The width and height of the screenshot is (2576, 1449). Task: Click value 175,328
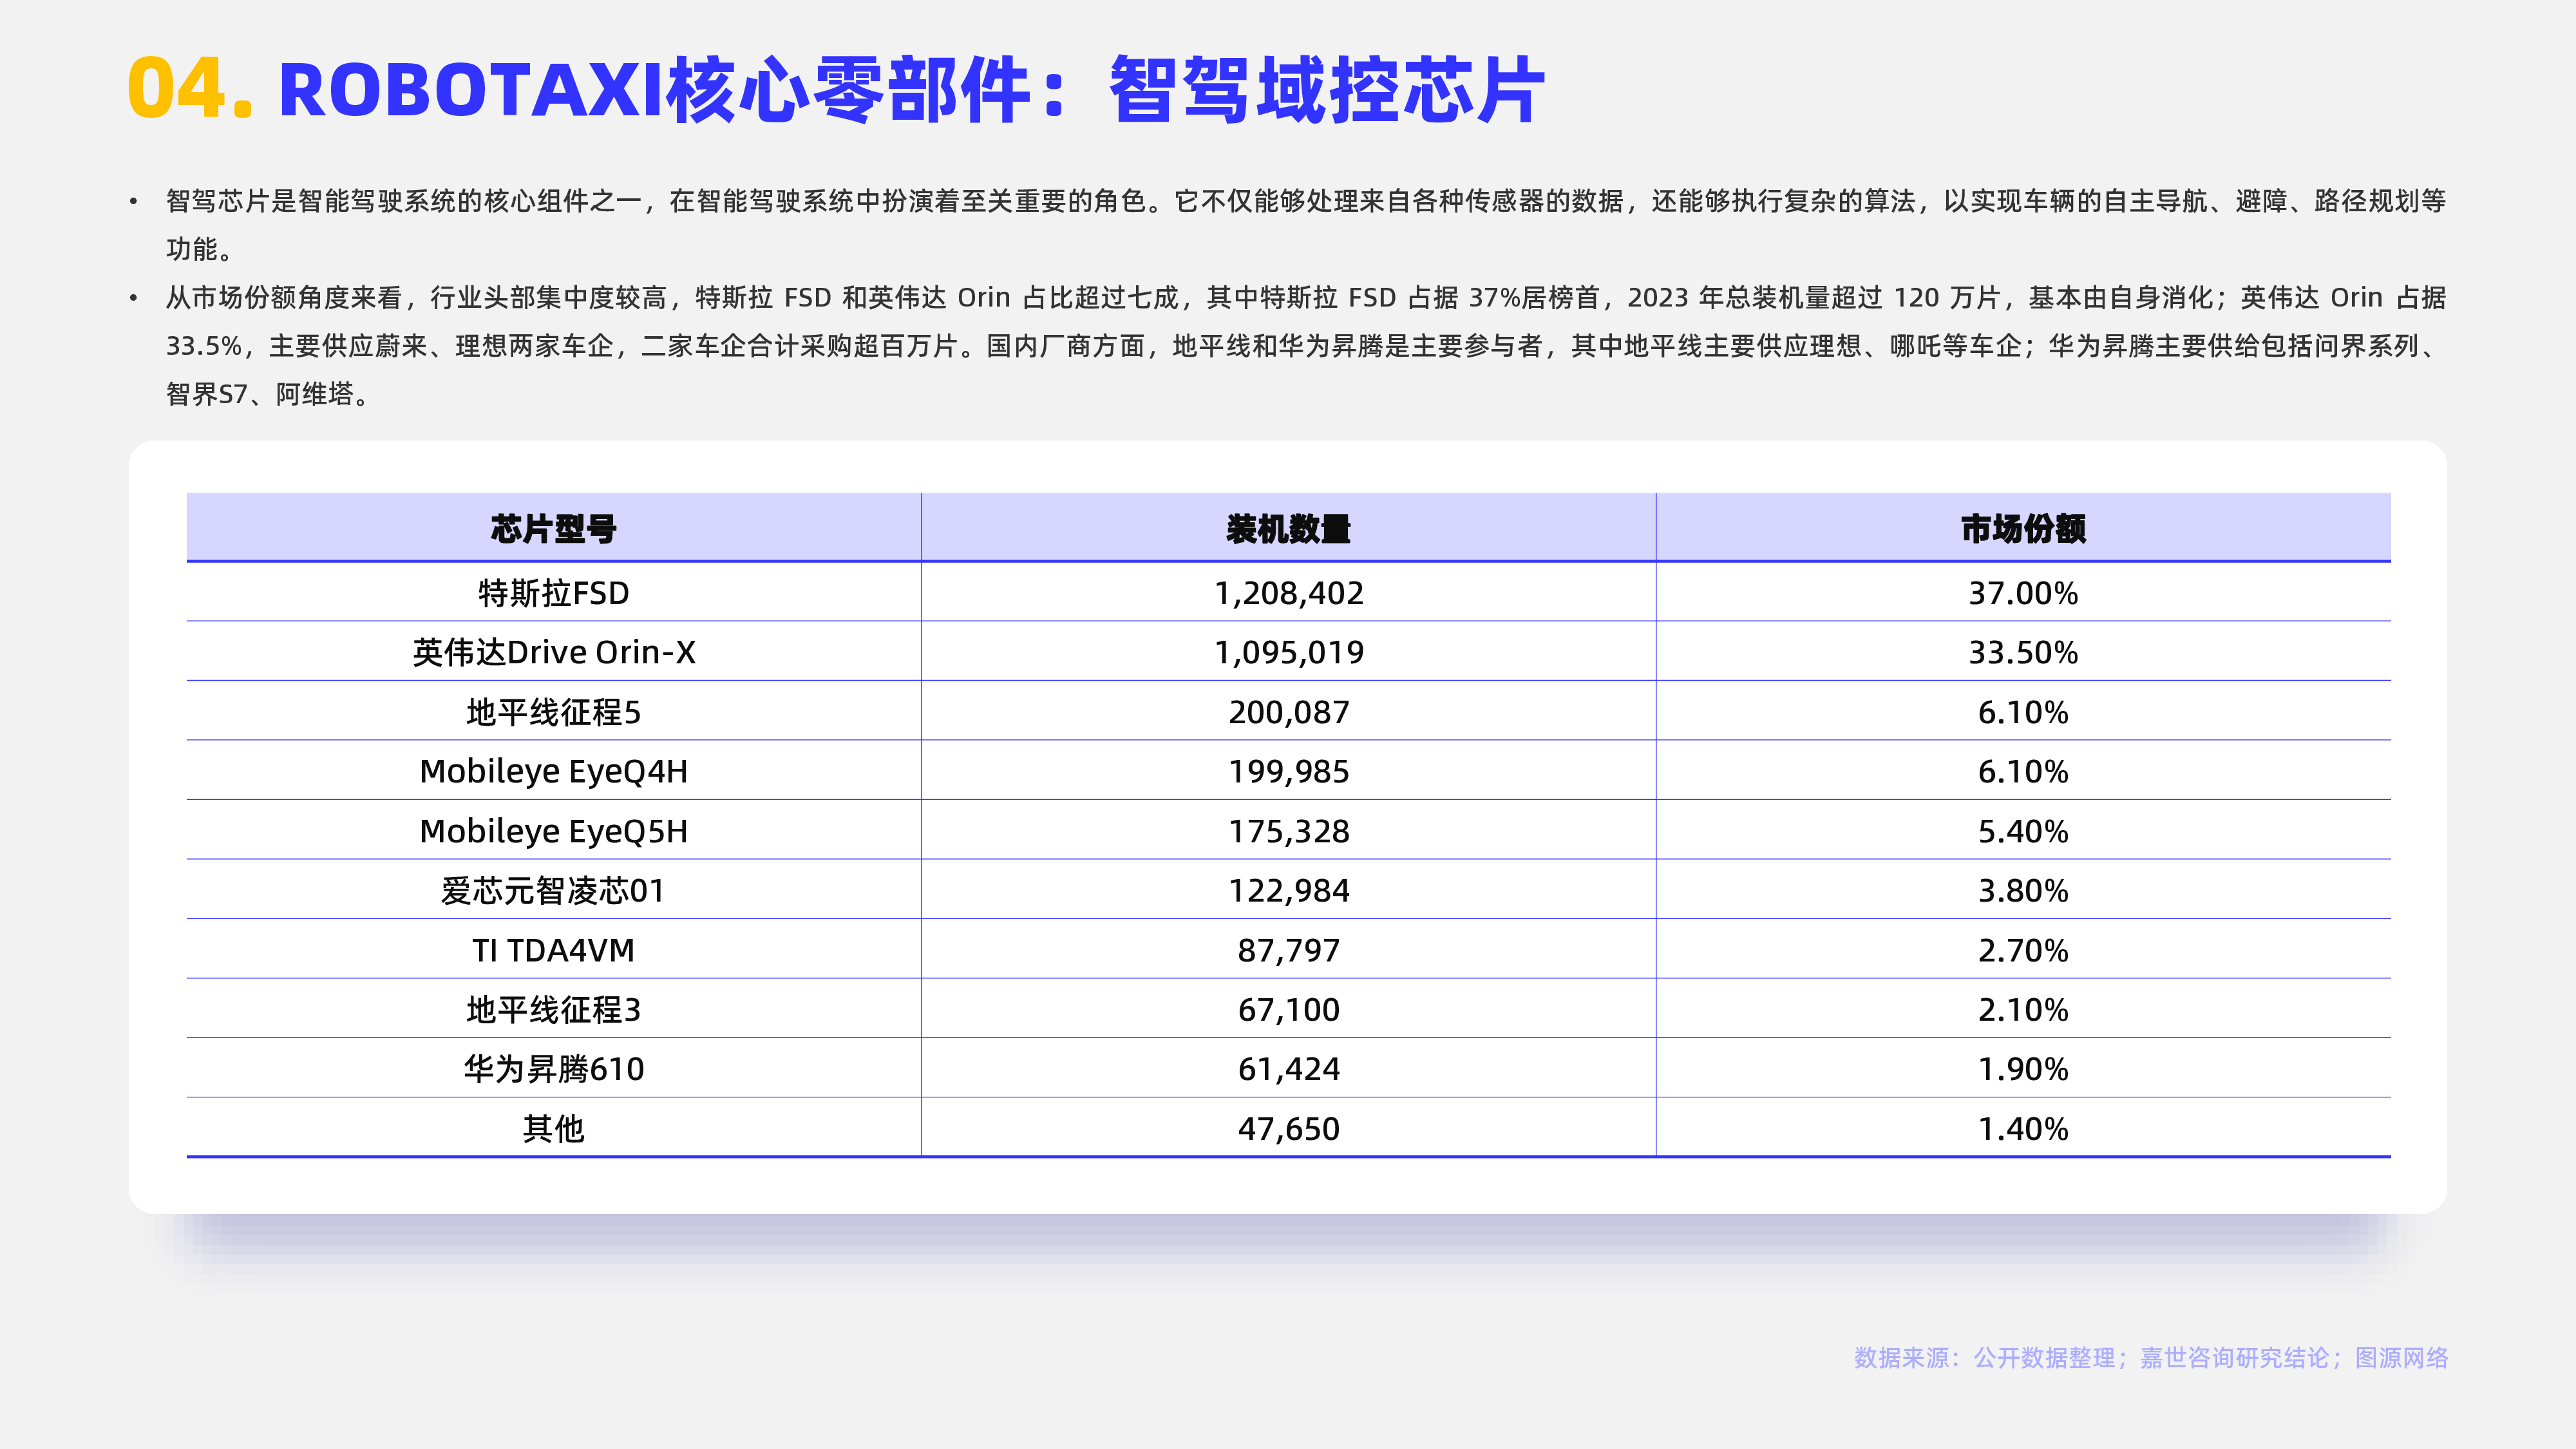coord(1288,831)
